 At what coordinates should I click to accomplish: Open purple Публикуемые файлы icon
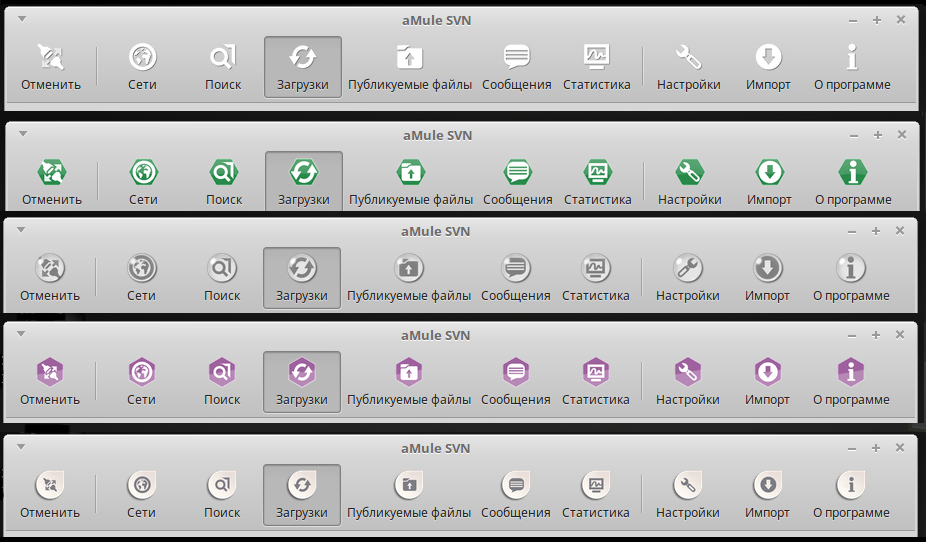(409, 373)
